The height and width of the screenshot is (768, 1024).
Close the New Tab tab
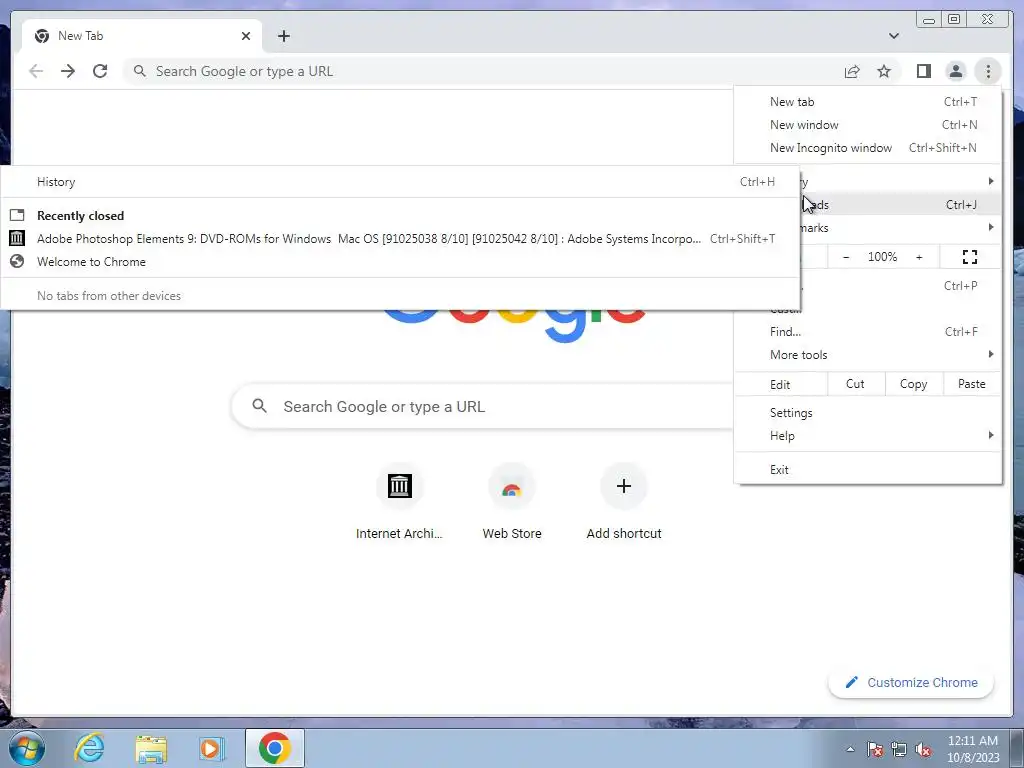point(246,36)
